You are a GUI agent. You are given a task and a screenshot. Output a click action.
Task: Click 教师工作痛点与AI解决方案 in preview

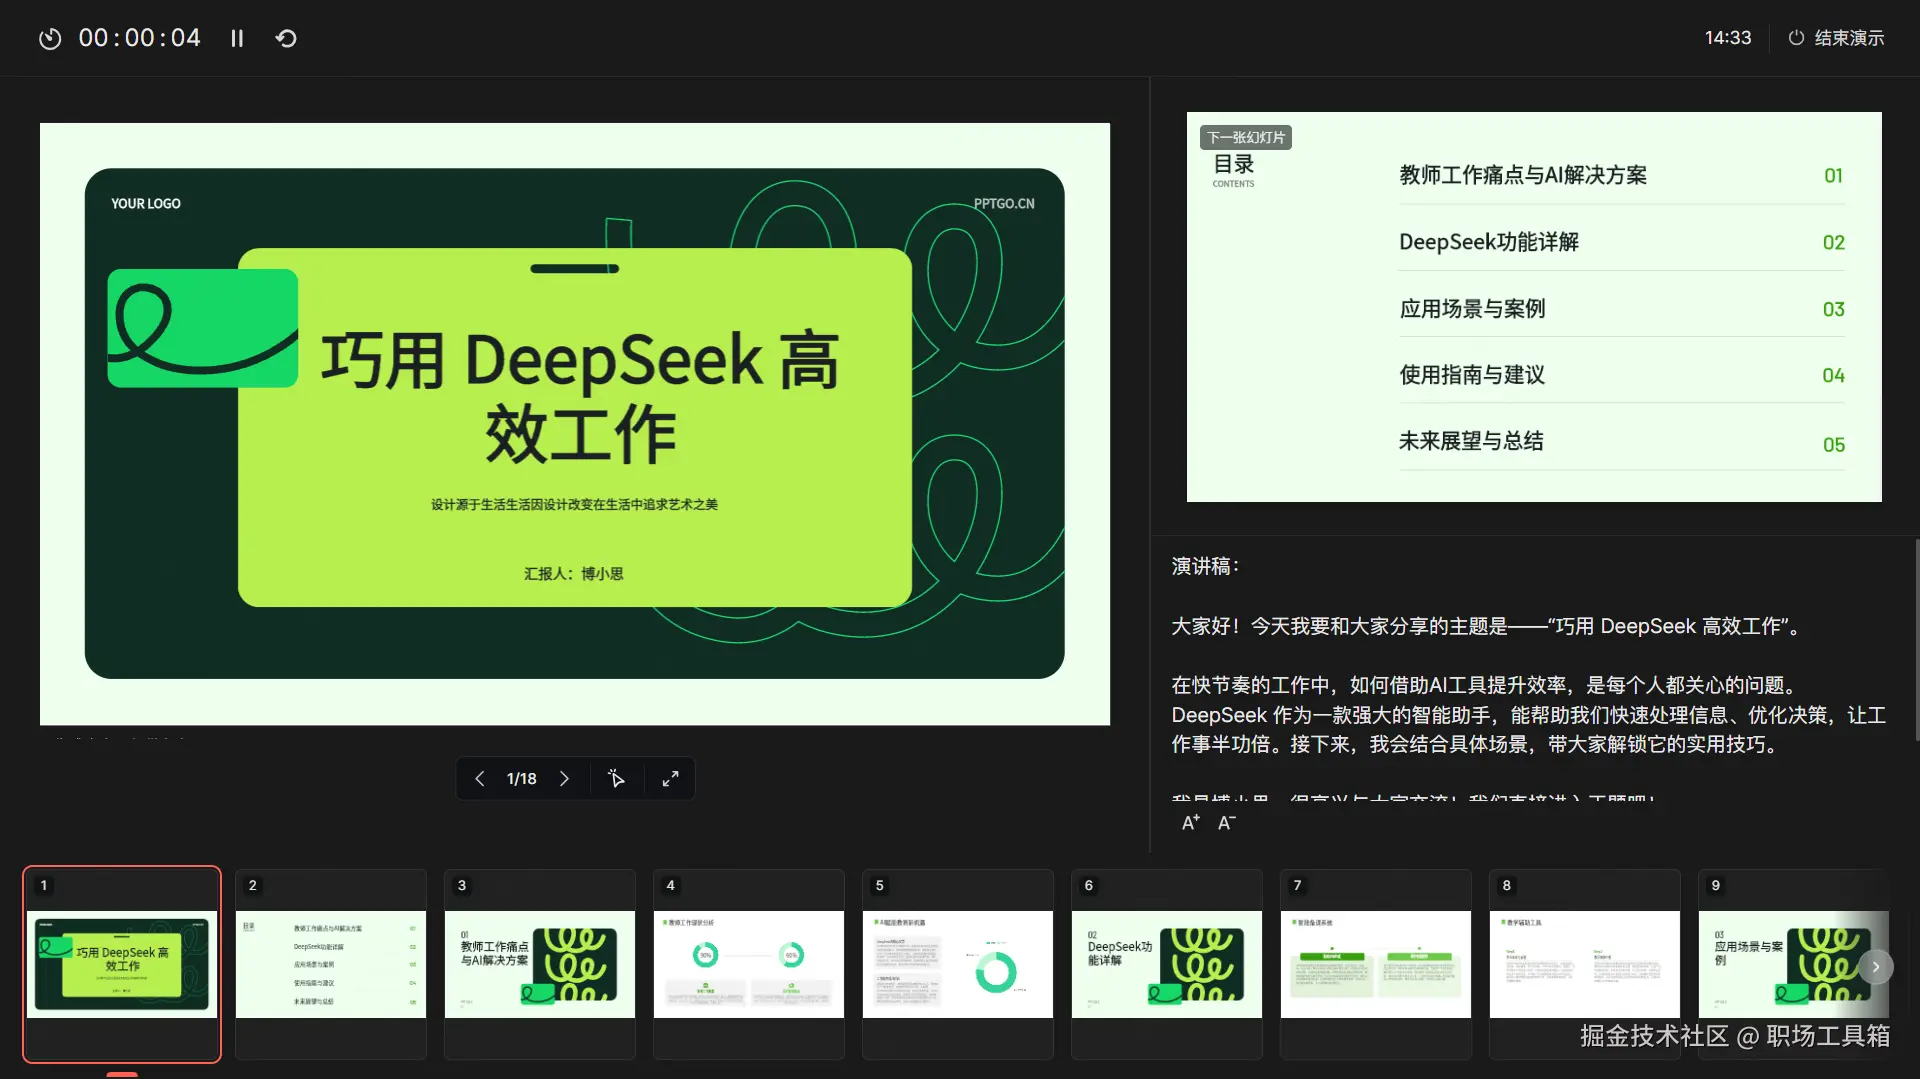point(1523,175)
